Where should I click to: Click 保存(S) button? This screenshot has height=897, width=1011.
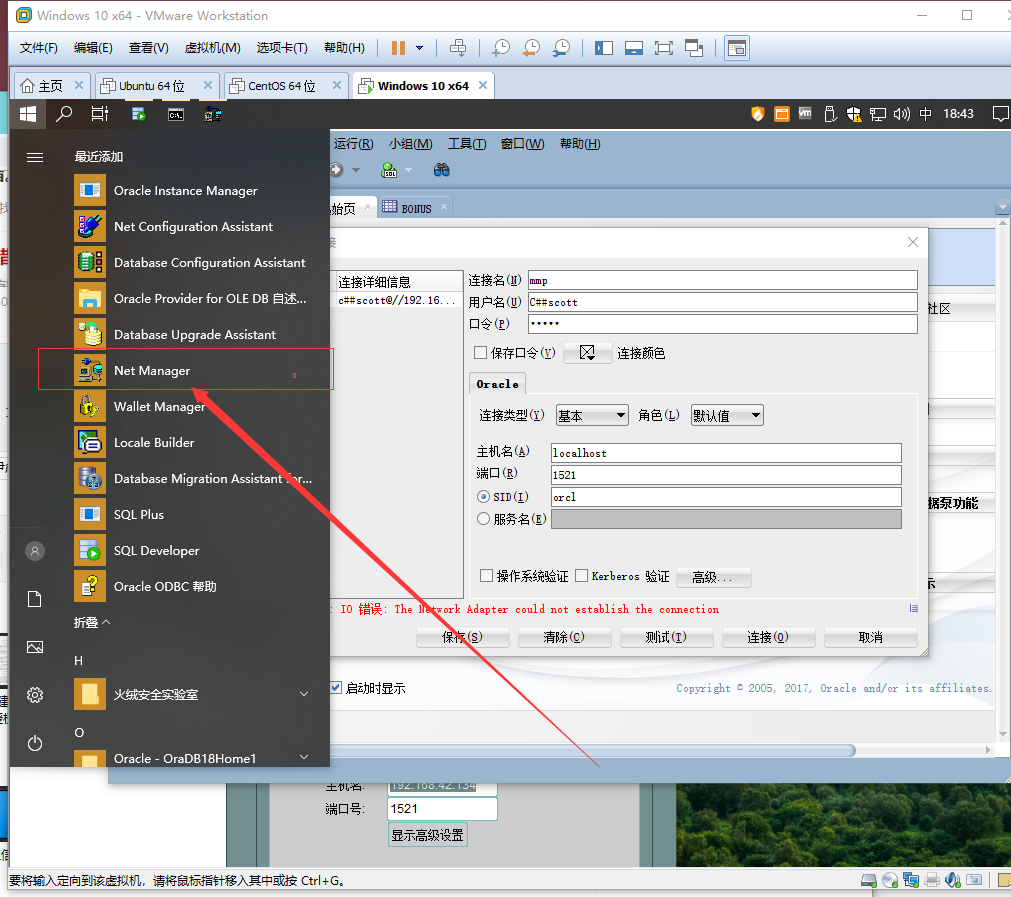pos(462,637)
